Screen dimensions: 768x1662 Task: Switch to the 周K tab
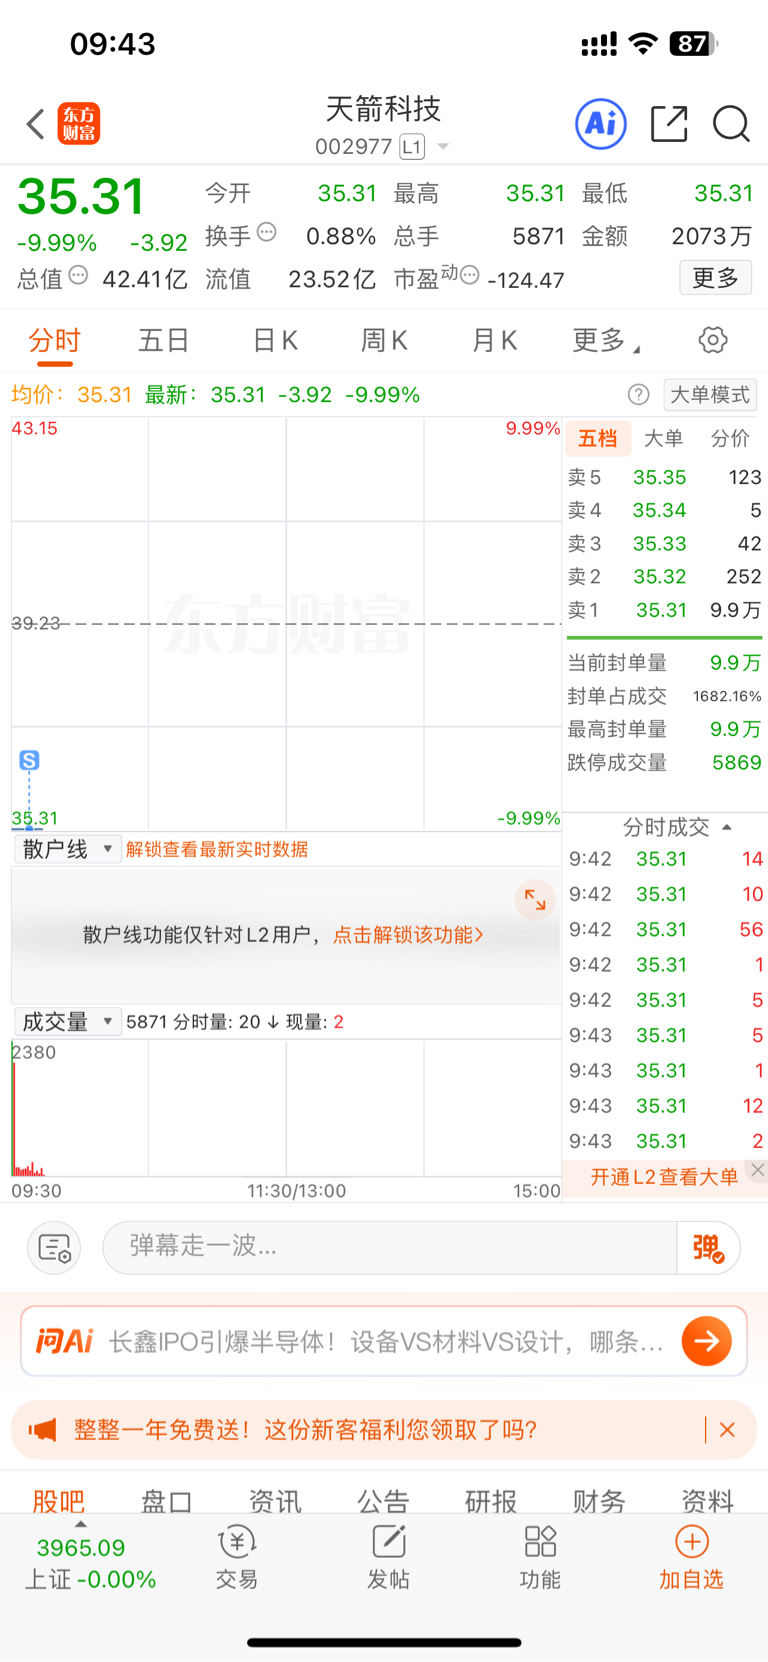pos(384,341)
